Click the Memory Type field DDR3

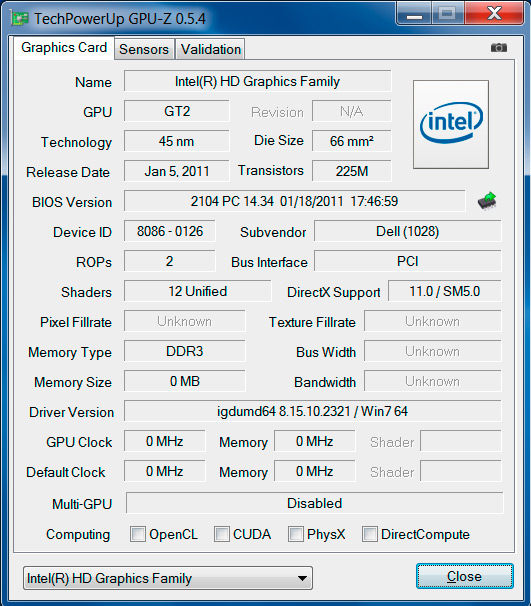(184, 351)
